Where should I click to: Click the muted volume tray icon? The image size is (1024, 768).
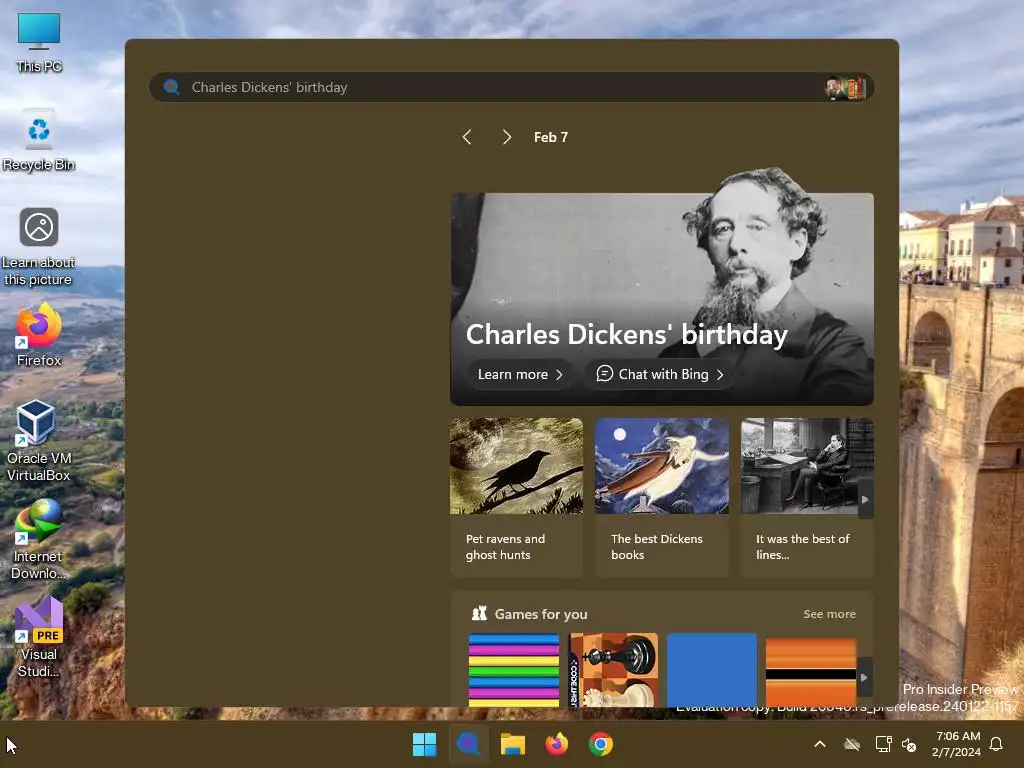[909, 744]
